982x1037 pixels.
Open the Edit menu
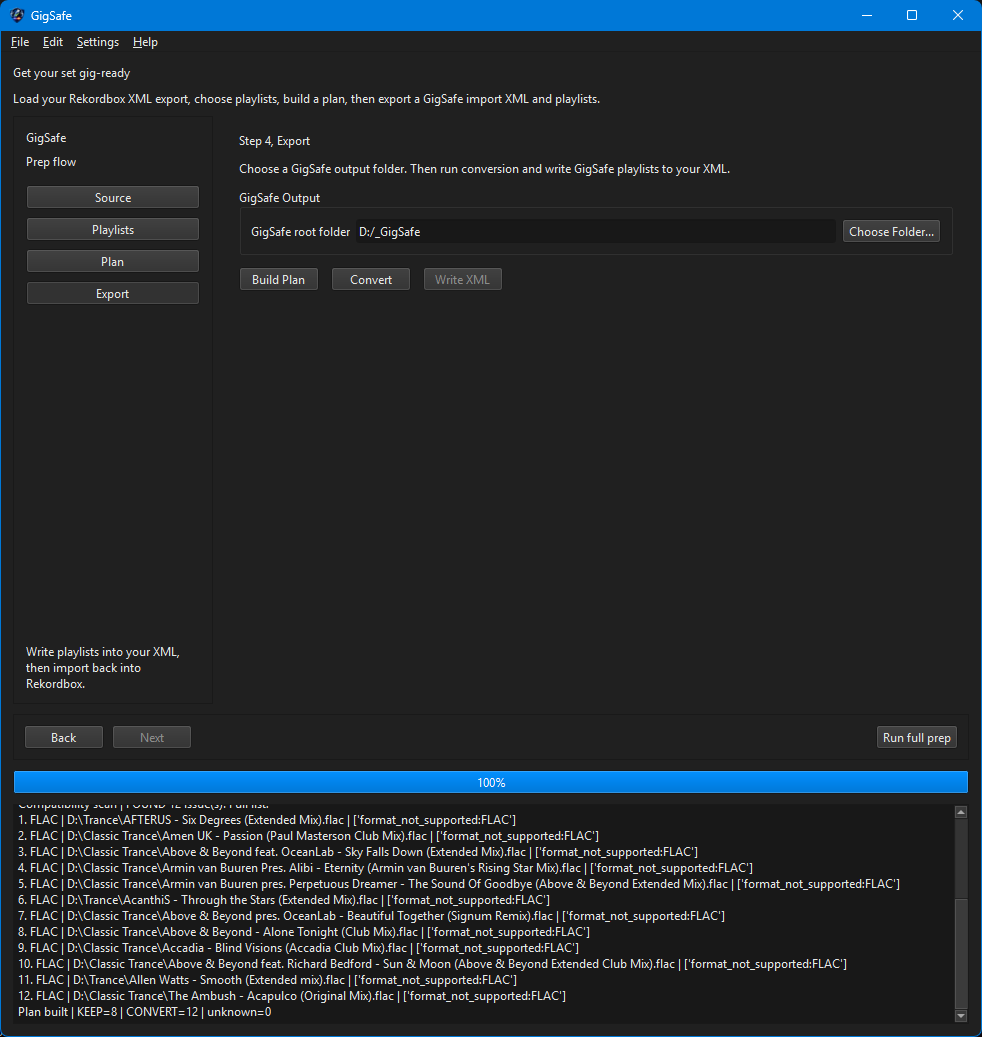(x=53, y=42)
